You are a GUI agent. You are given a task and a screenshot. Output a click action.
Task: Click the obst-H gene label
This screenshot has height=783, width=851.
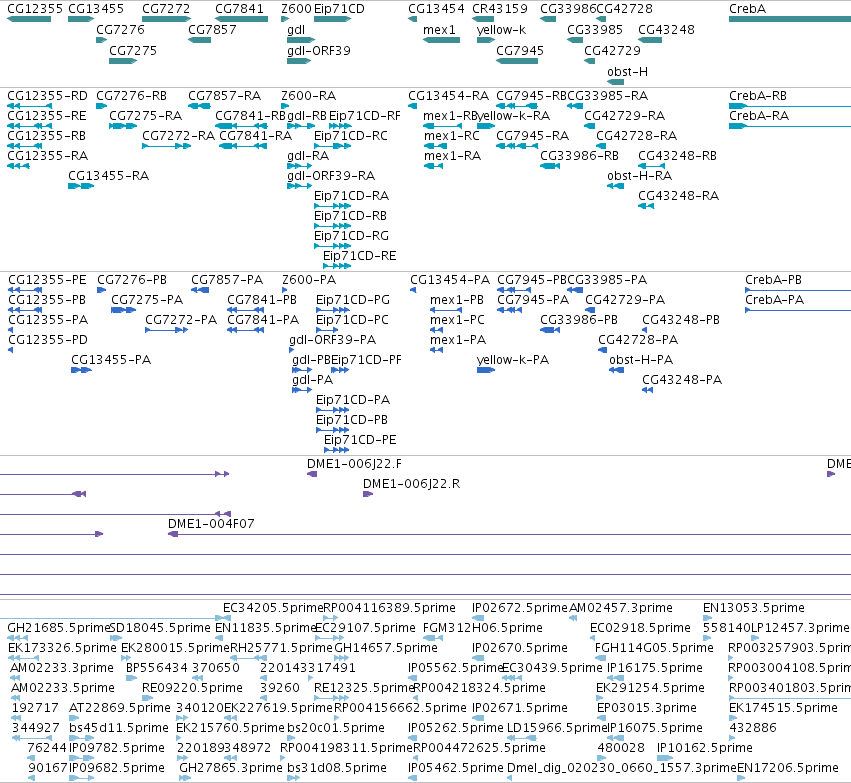click(627, 72)
